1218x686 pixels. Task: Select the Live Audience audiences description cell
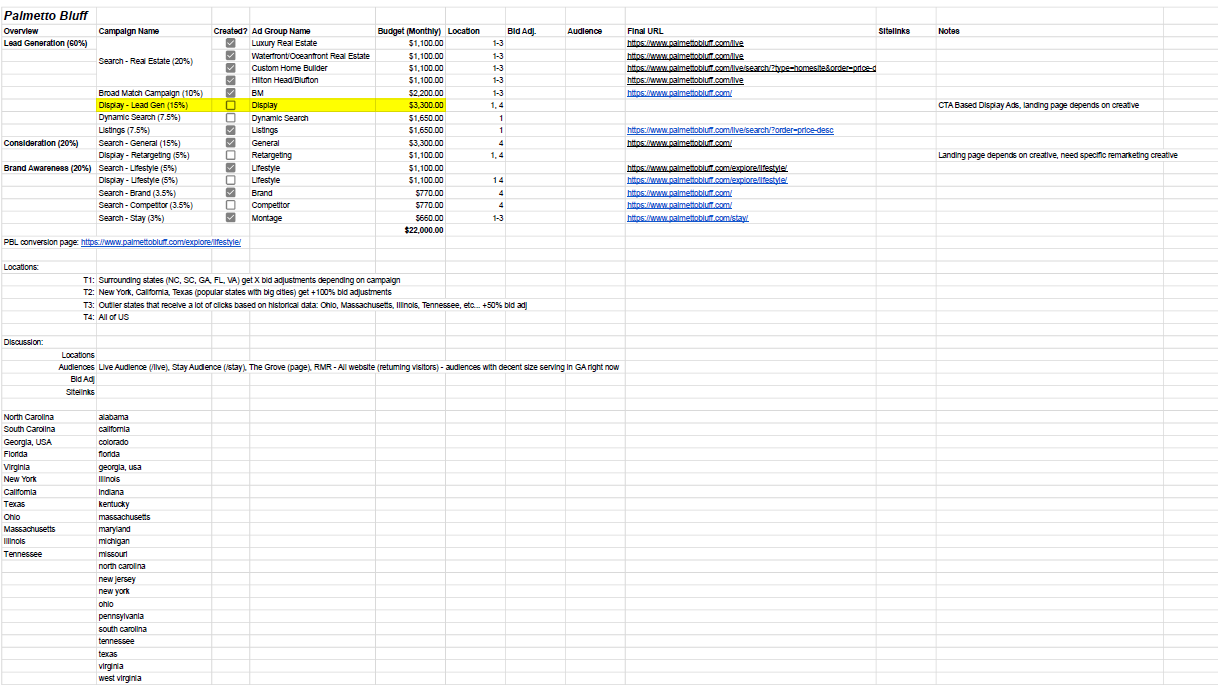tap(359, 367)
